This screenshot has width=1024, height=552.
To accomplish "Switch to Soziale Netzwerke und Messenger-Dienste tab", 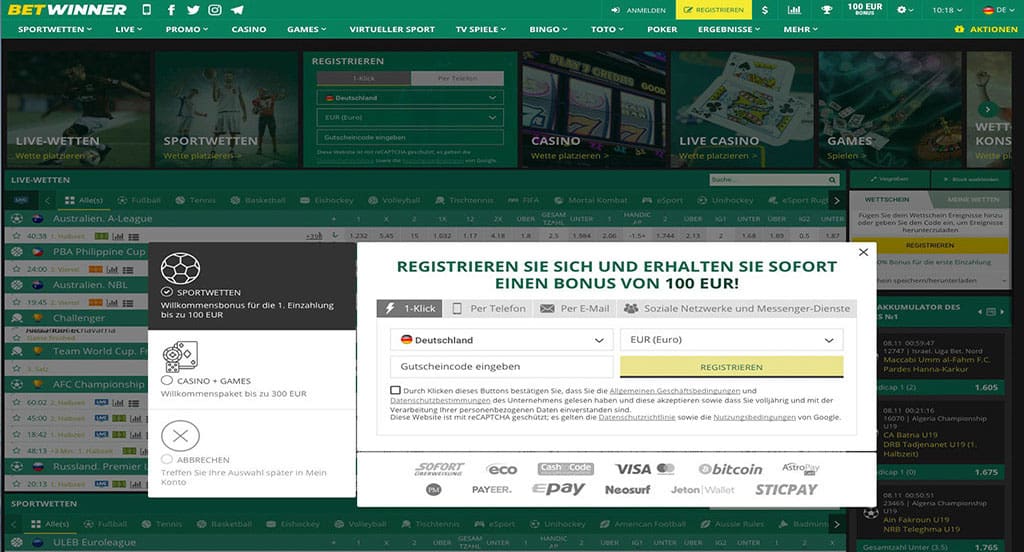I will pos(736,308).
